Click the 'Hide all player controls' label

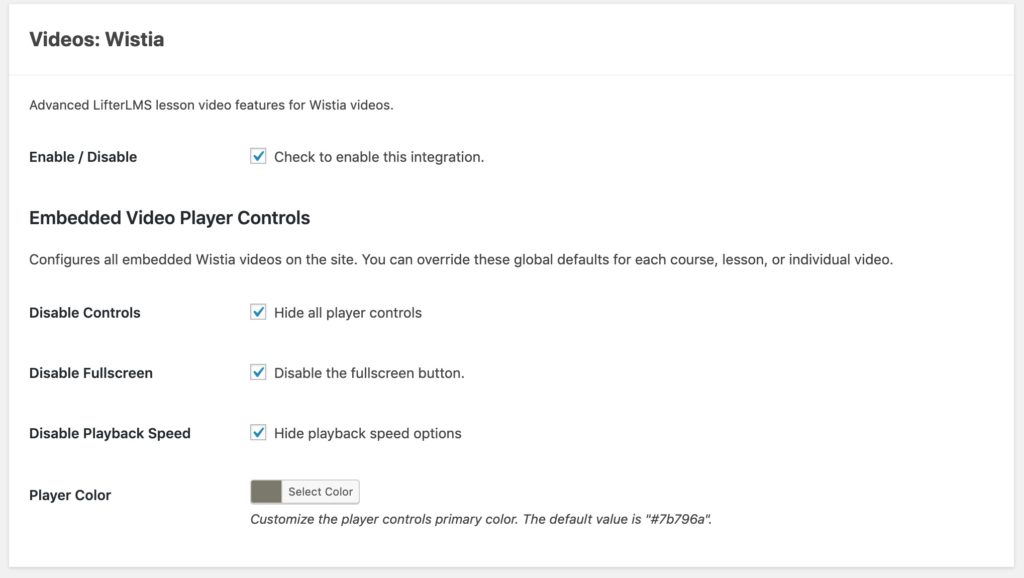(x=347, y=313)
